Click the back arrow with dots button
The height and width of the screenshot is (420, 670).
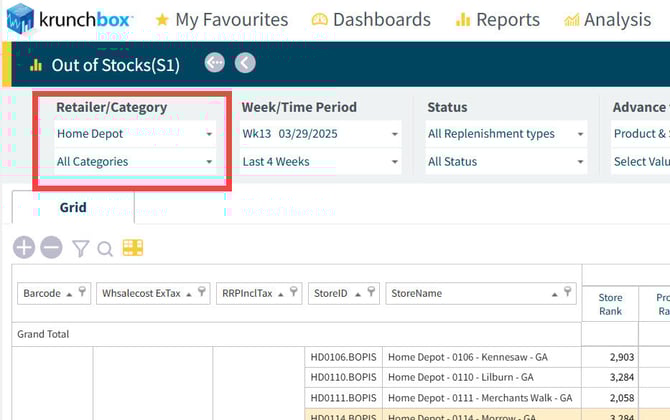(215, 63)
